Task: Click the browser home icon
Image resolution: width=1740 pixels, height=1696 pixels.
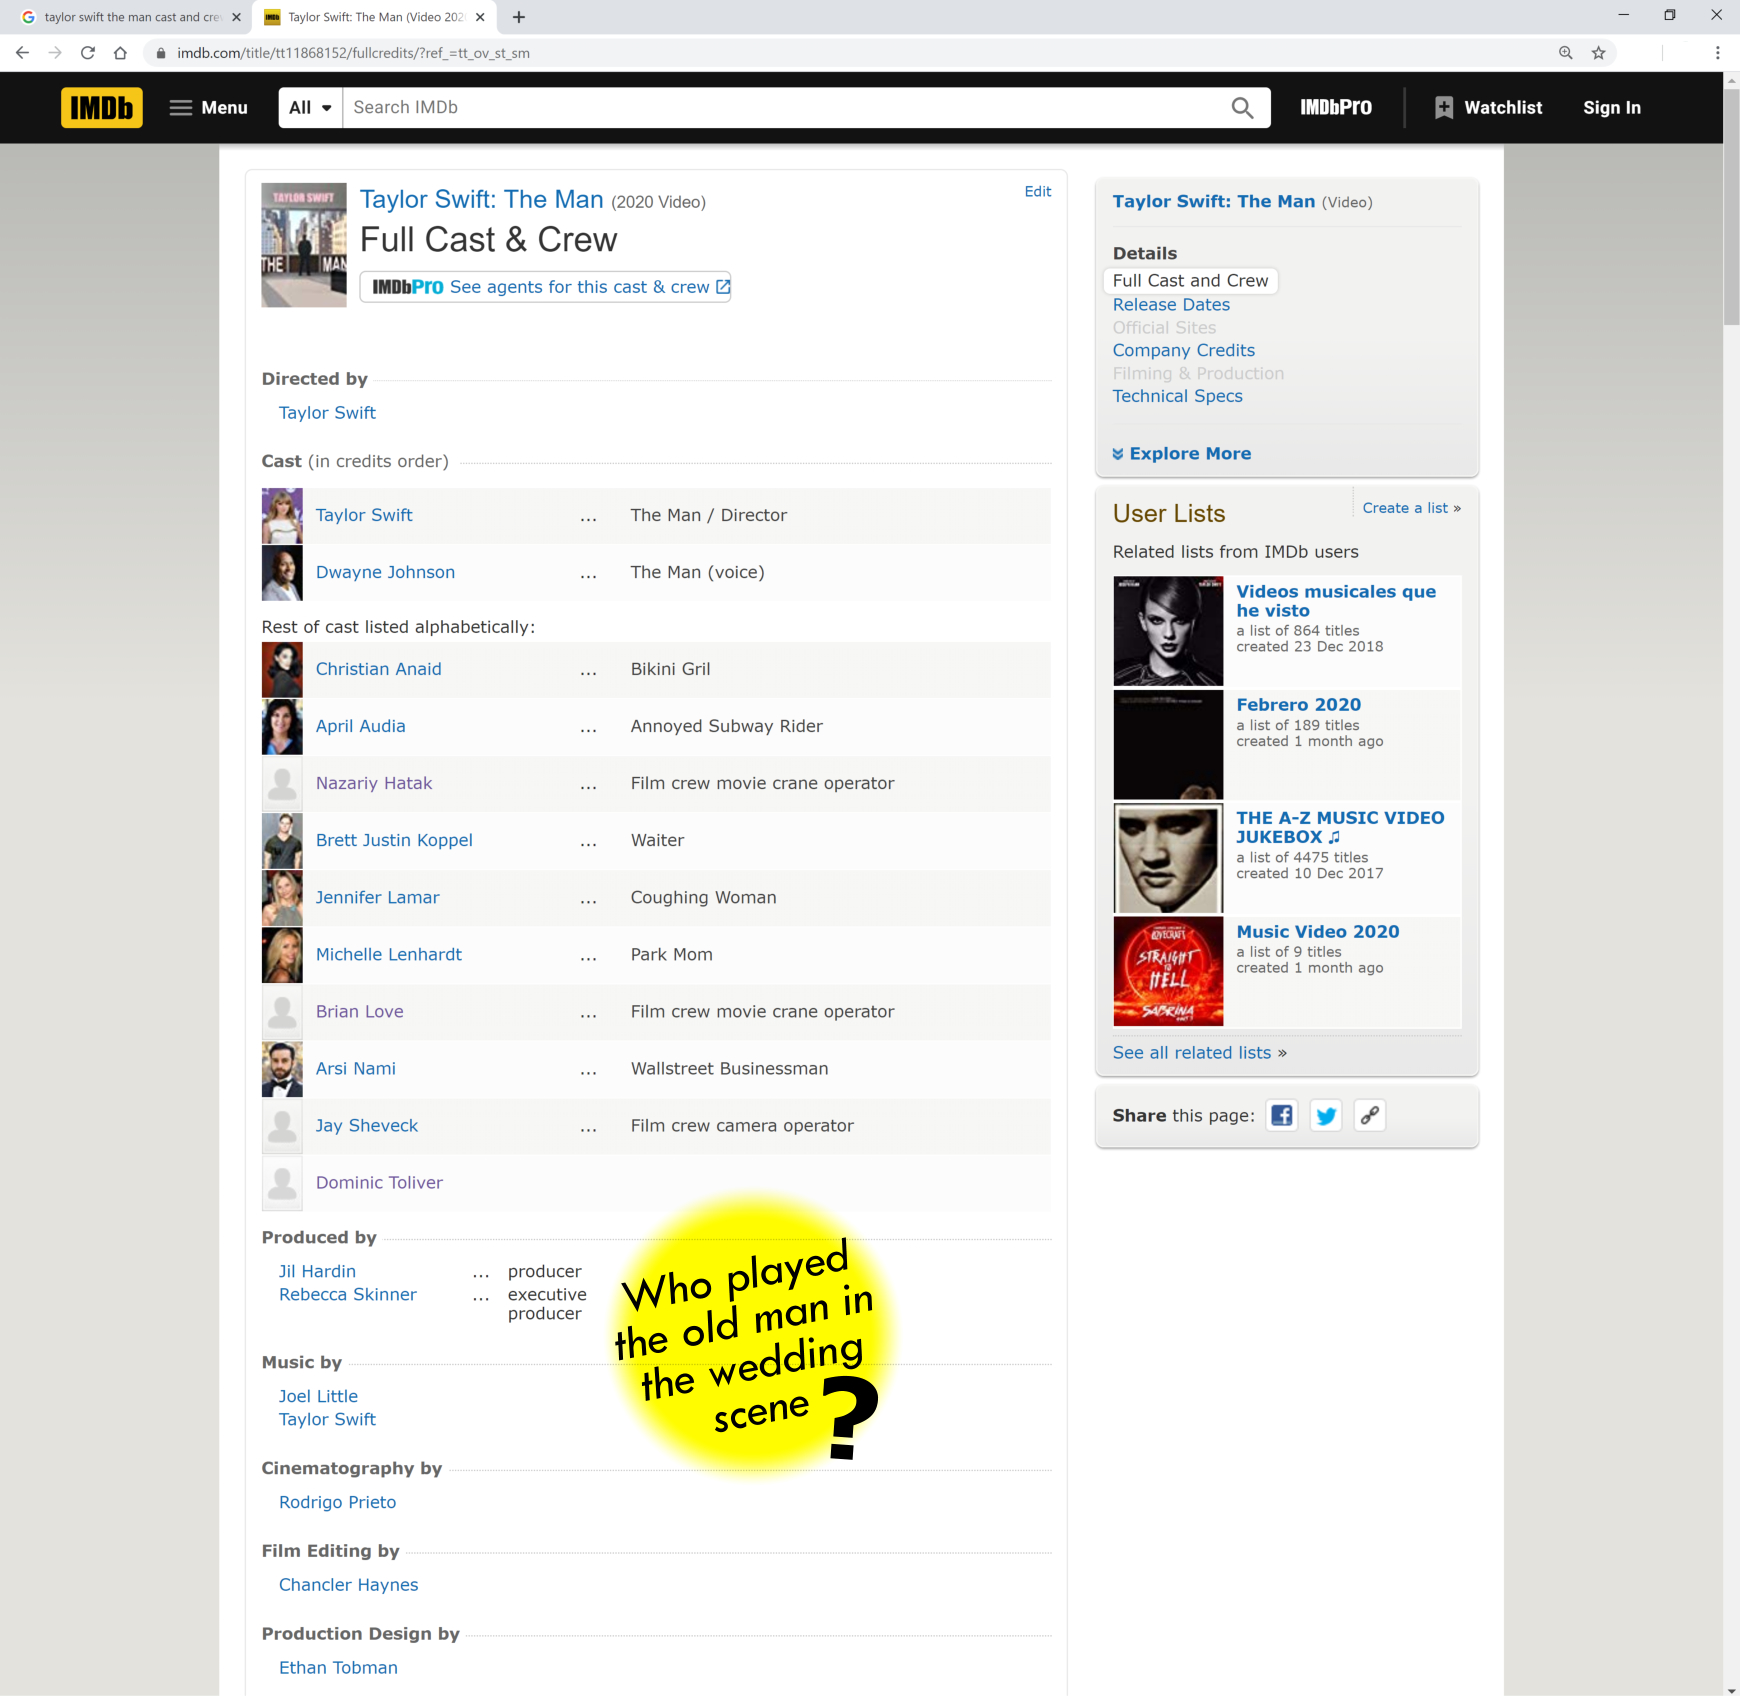Action: pos(120,53)
